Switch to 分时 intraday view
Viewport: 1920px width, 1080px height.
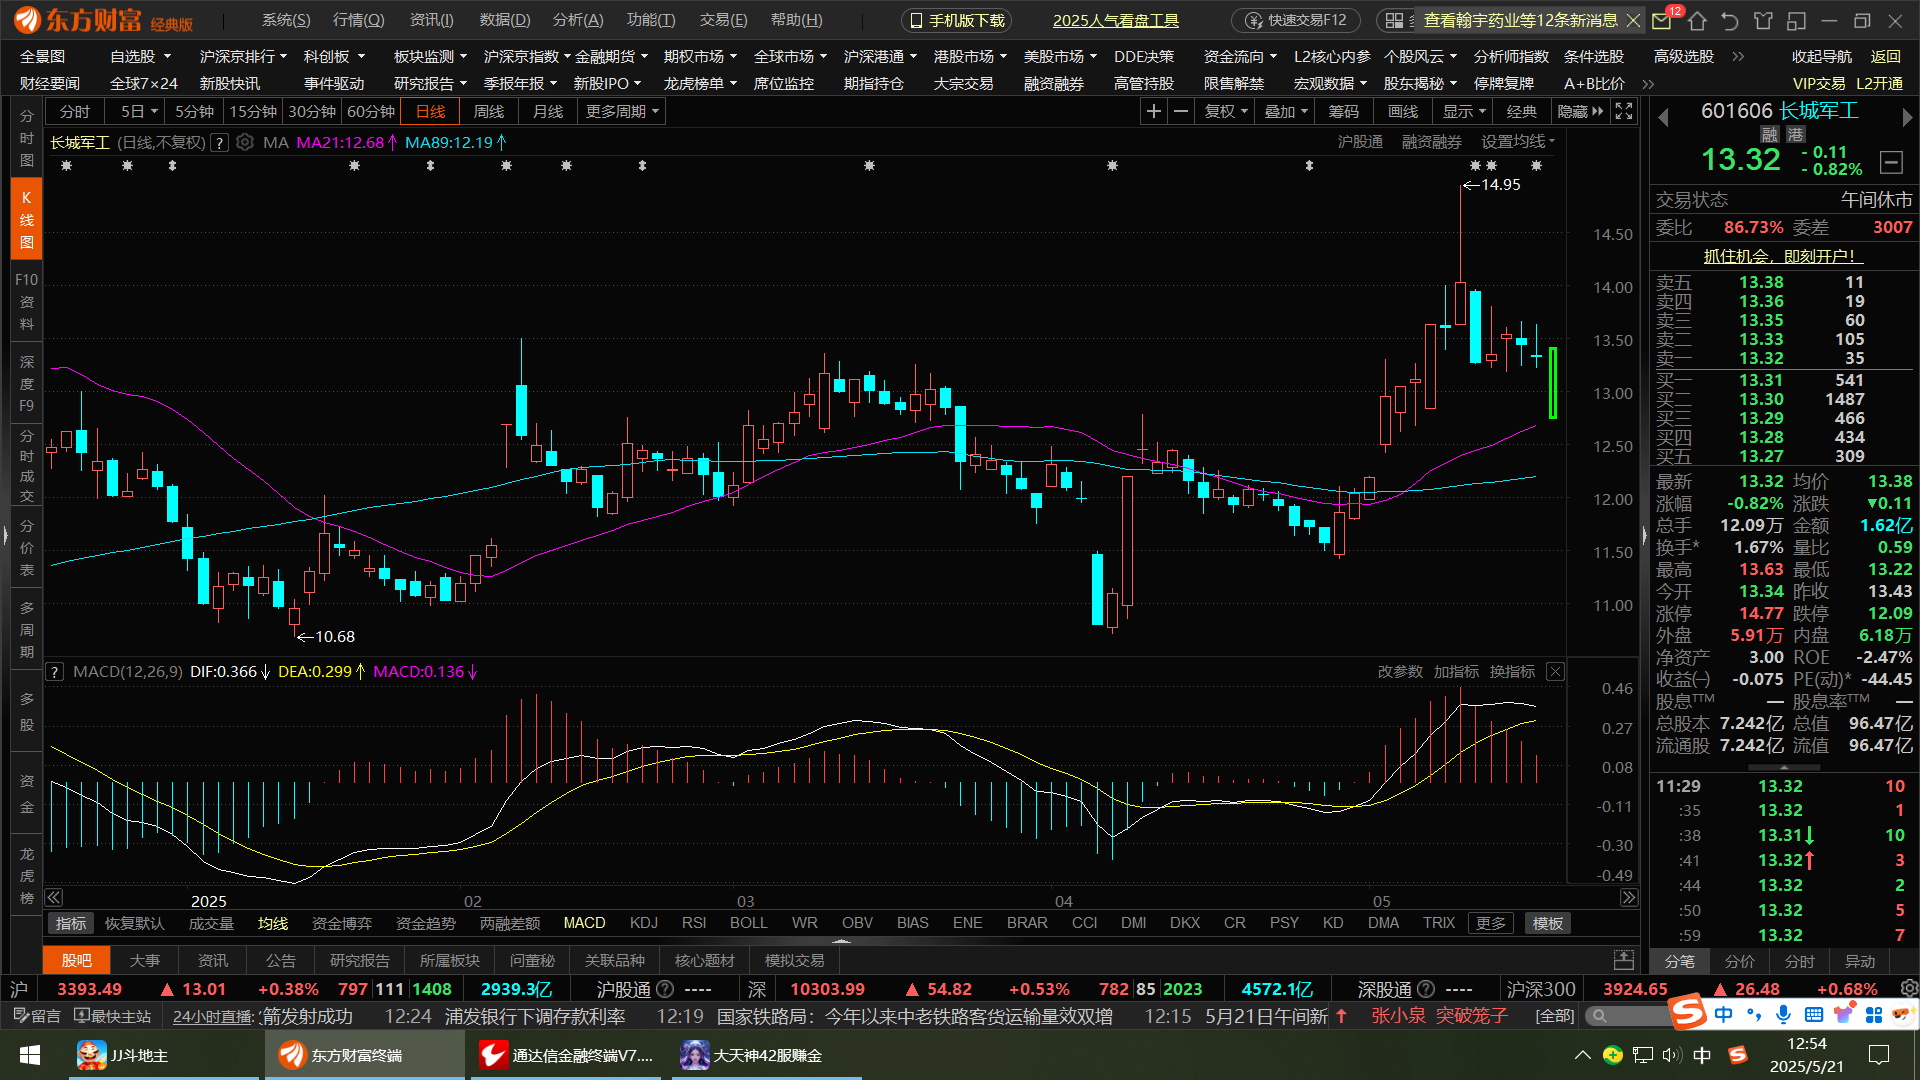pos(75,112)
